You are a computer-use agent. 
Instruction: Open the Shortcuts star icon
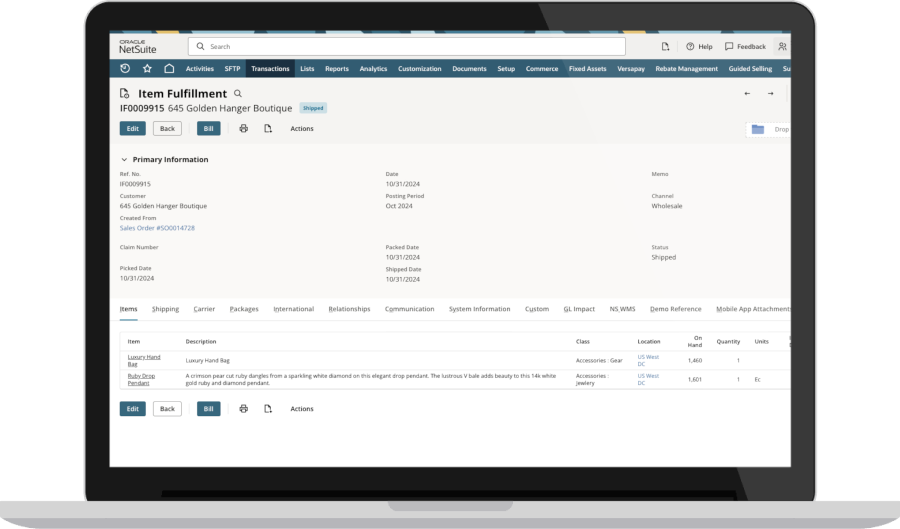tap(147, 69)
